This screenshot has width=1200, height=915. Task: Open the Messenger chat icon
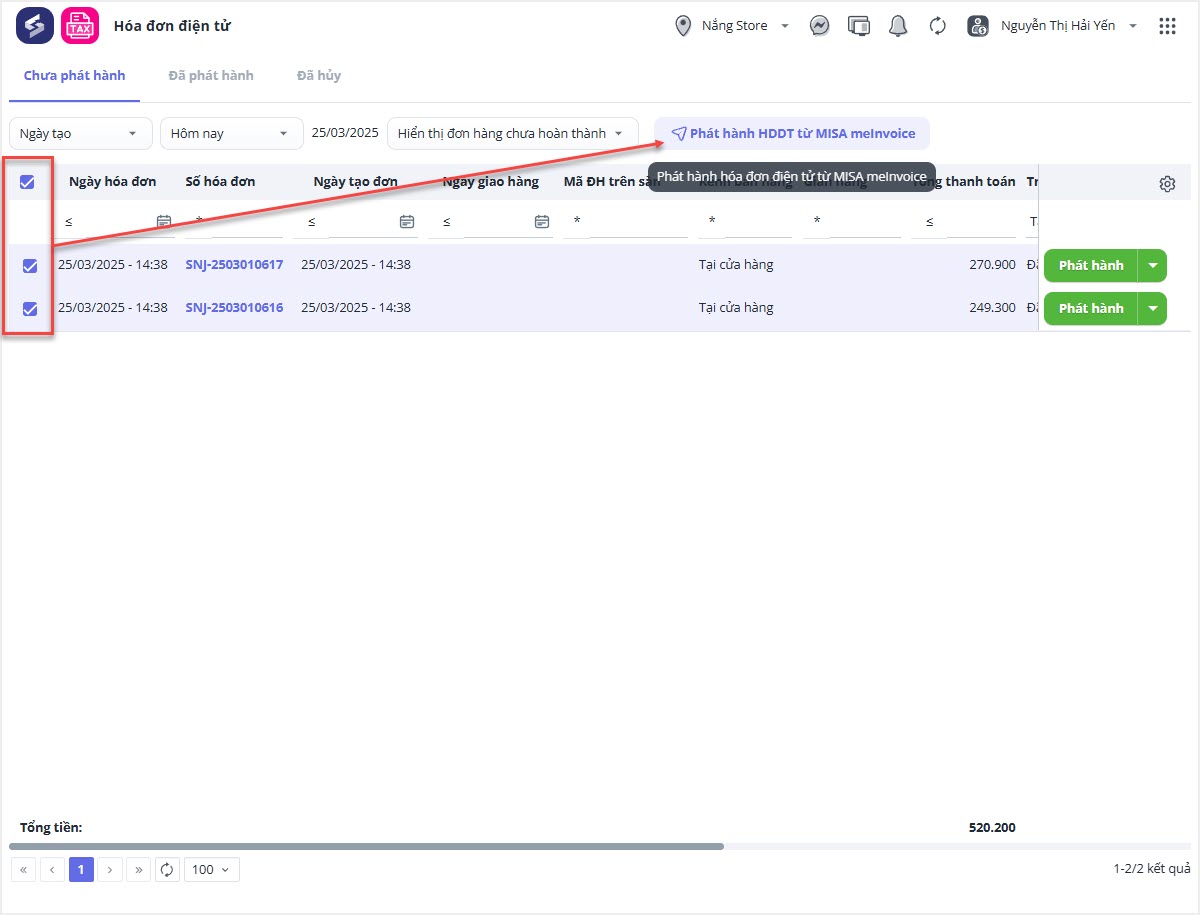tap(819, 26)
